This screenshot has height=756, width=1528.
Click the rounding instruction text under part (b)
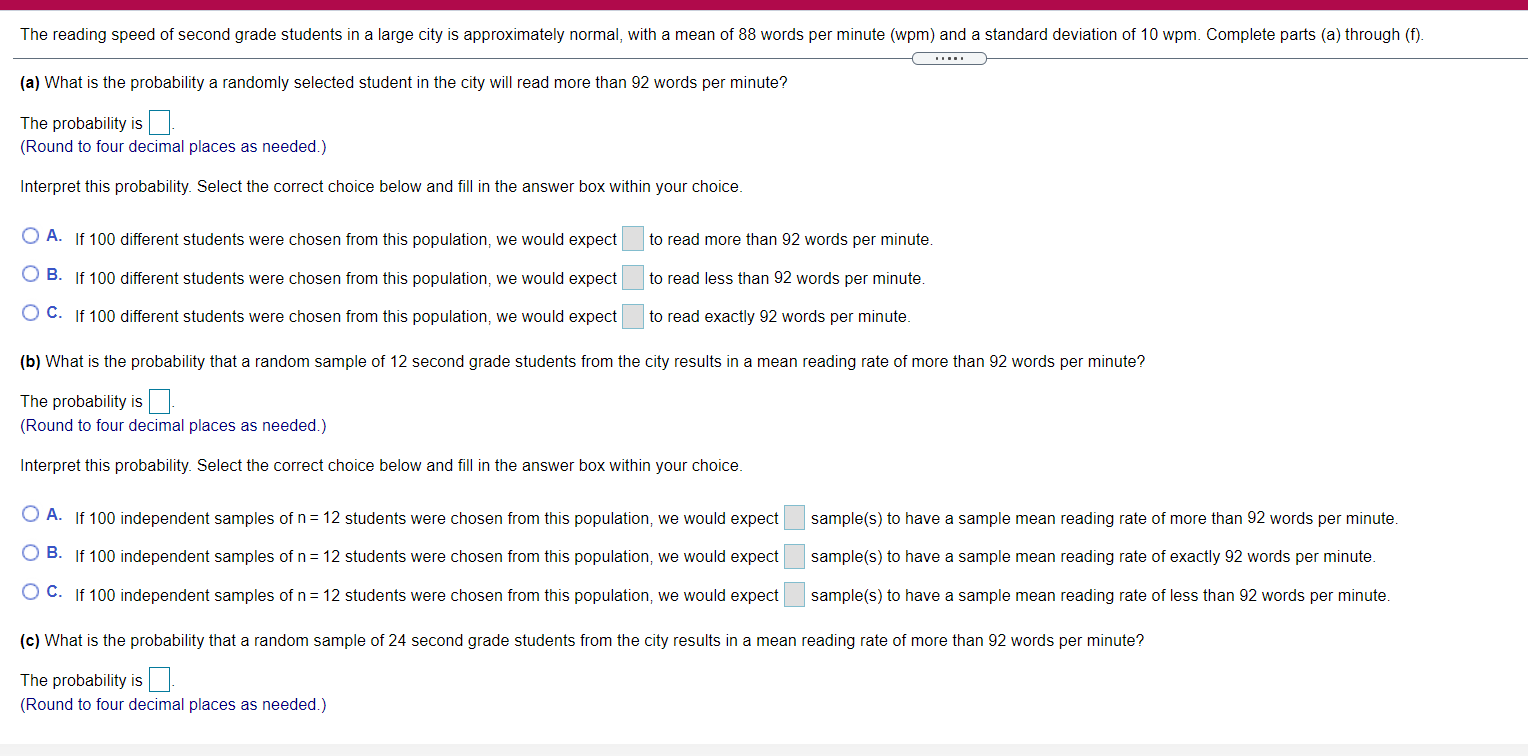[172, 425]
